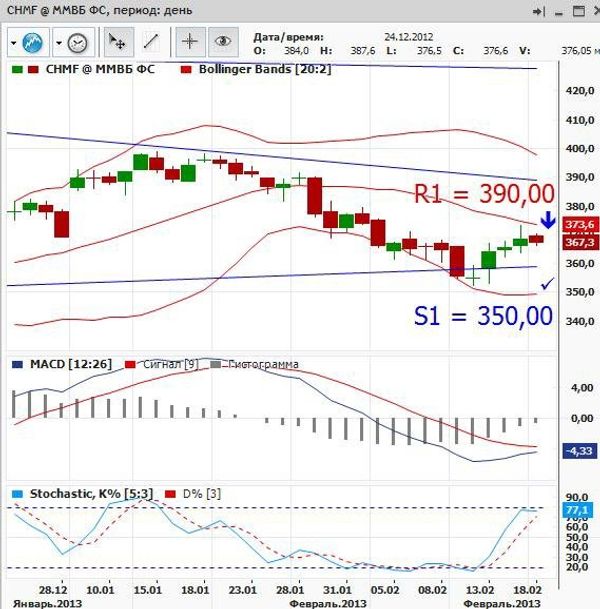This screenshot has height=609, width=600.
Task: Click the low value 376,5
Action: [429, 50]
